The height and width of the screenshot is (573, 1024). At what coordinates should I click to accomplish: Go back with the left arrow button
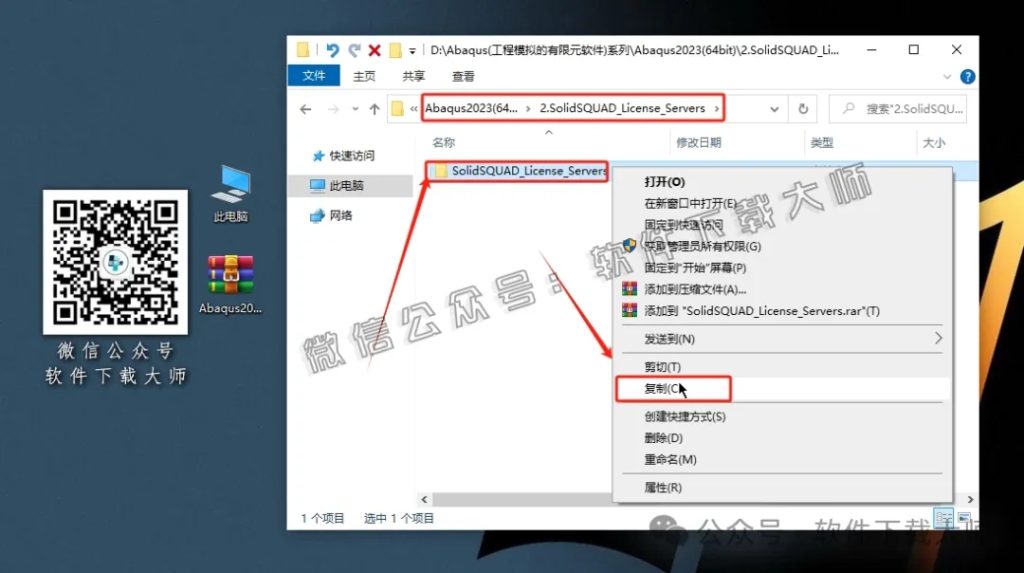tap(306, 109)
